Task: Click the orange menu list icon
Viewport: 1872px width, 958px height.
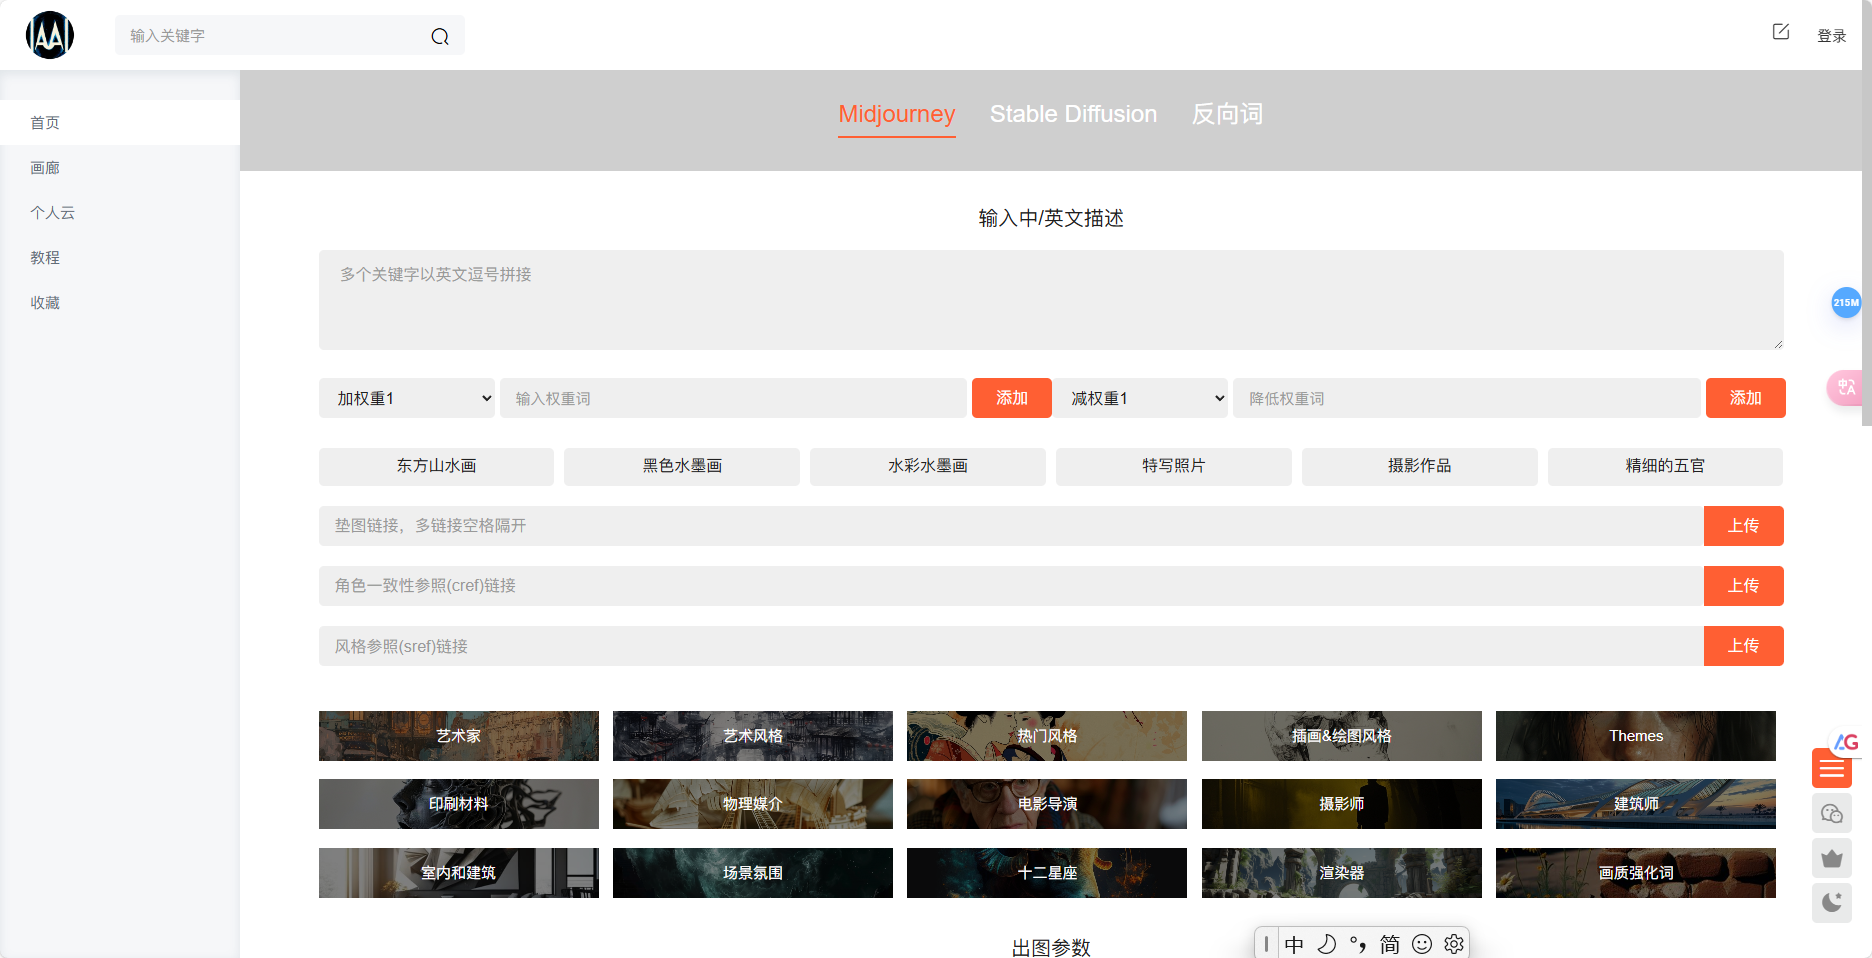Action: point(1831,768)
